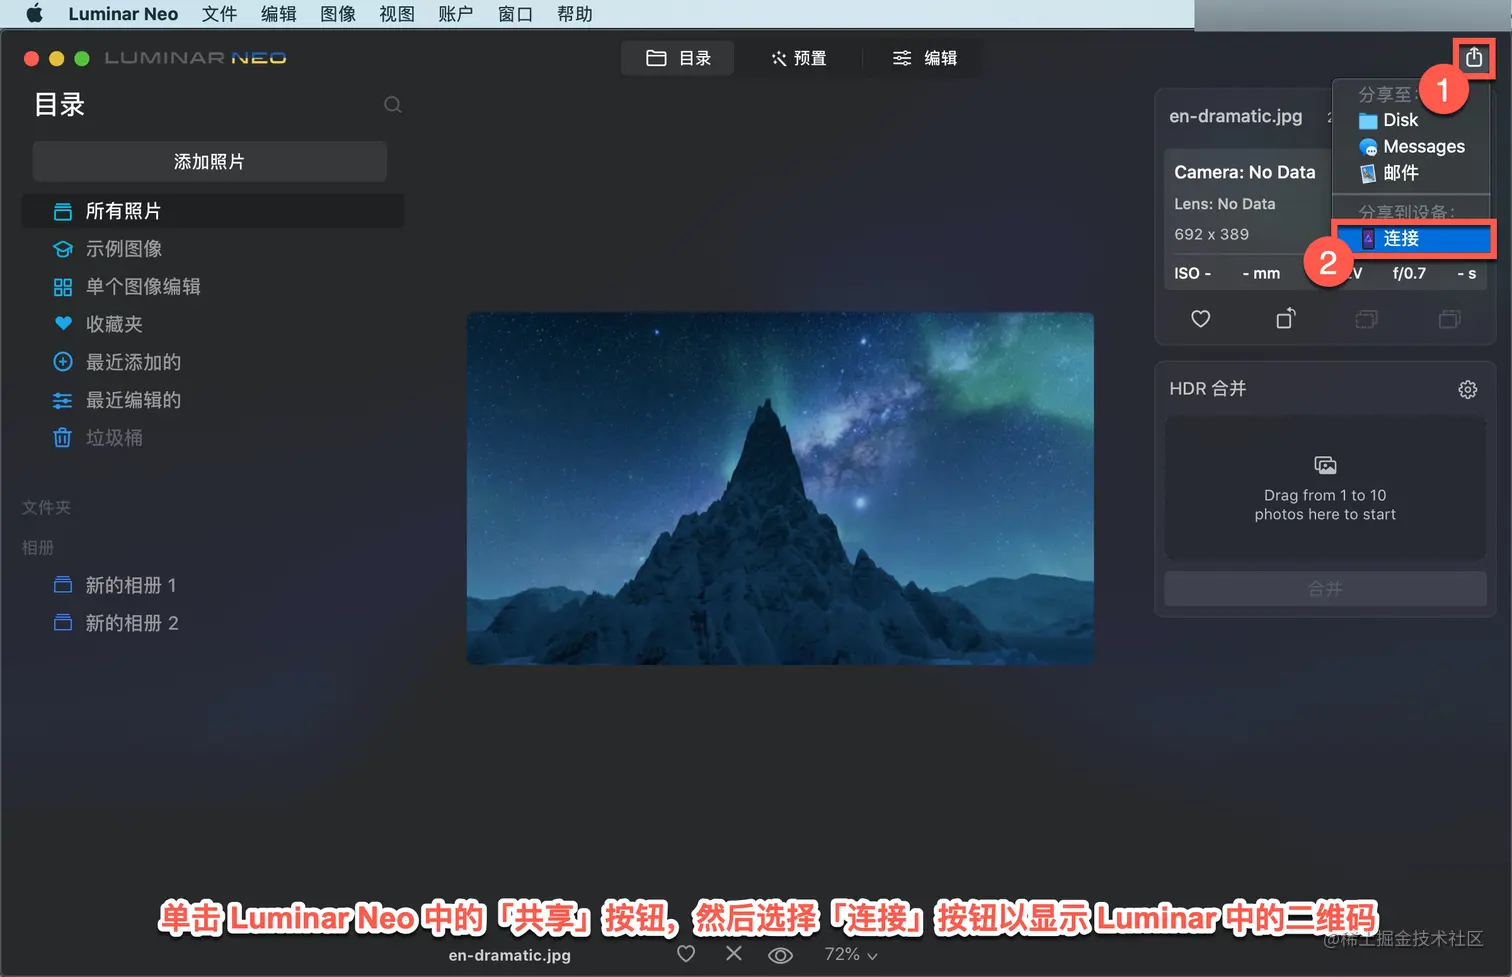Reject the photo with the bottom X icon
1512x977 pixels.
click(x=734, y=954)
